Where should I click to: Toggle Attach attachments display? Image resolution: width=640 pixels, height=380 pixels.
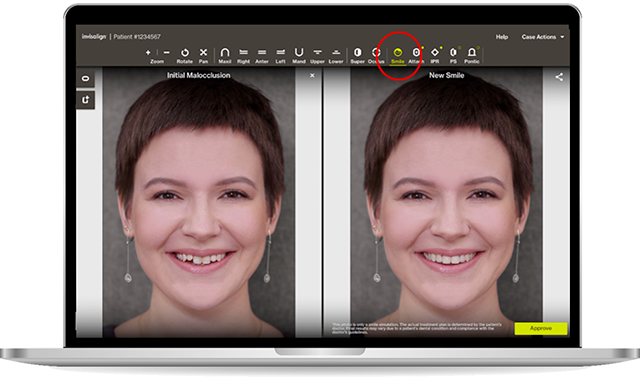click(x=416, y=56)
